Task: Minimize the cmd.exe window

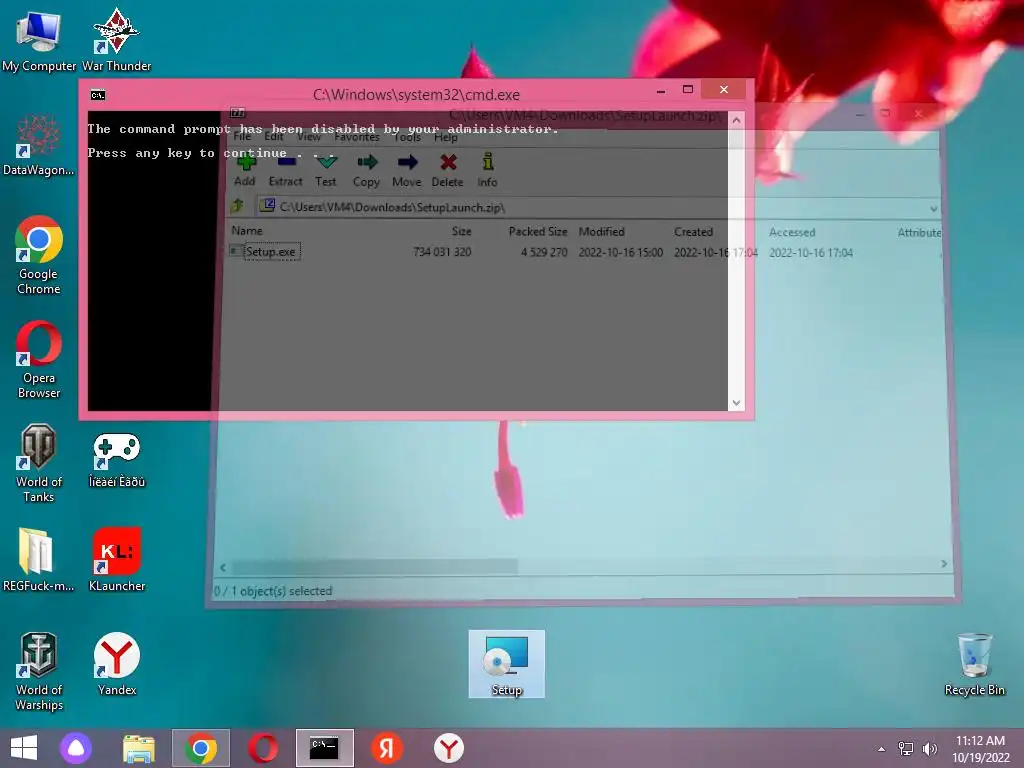Action: coord(661,90)
